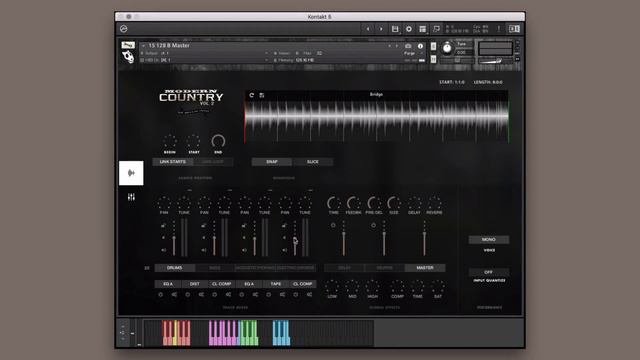Click speaker icon on the fourth mixer channel
Image resolution: width=640 pixels, height=360 pixels.
coord(284,250)
